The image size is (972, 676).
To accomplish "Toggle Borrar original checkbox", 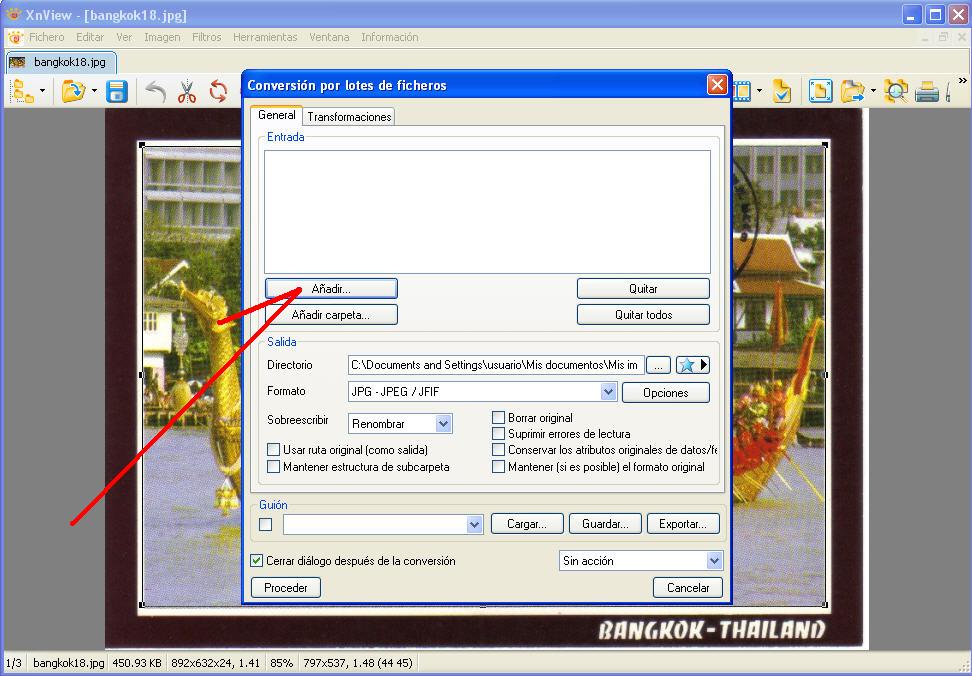I will point(498,418).
